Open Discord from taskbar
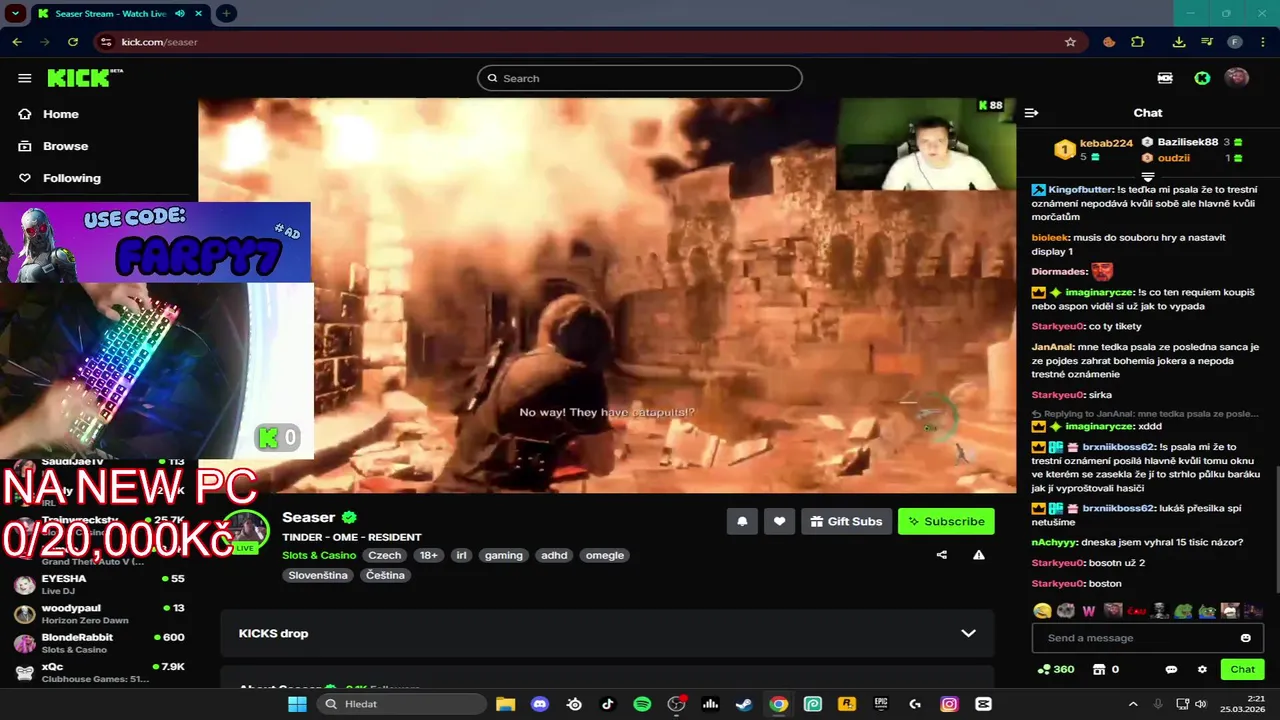Screen dimensions: 1280x720 tap(540, 704)
